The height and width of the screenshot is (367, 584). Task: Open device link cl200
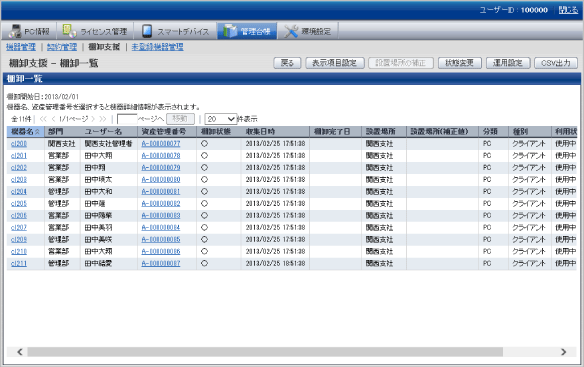tap(19, 144)
